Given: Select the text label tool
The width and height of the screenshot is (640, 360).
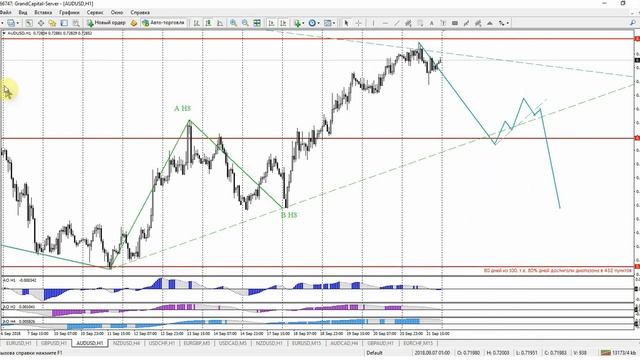Looking at the screenshot, I should [x=443, y=23].
